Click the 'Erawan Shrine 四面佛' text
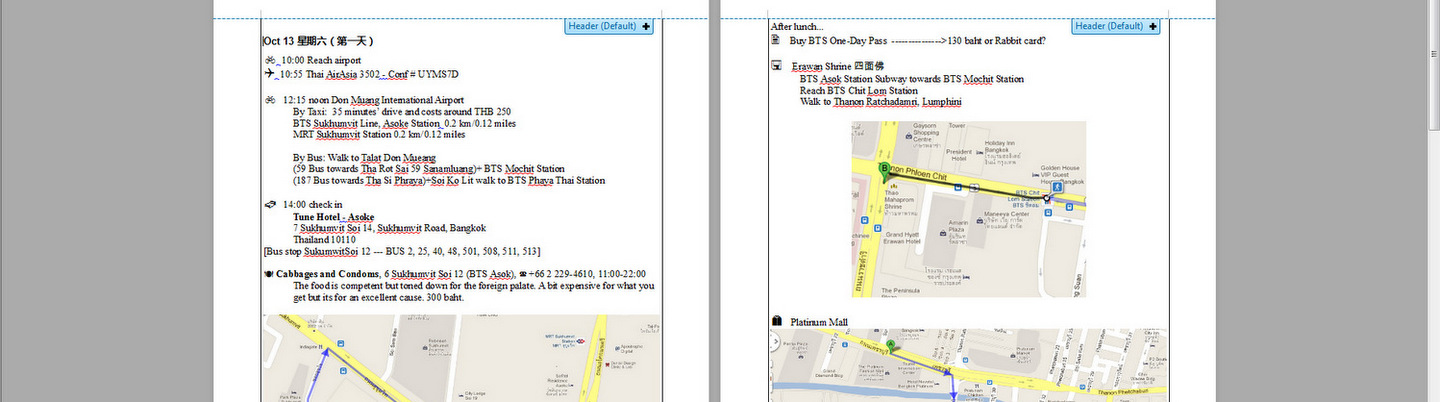 click(x=838, y=66)
